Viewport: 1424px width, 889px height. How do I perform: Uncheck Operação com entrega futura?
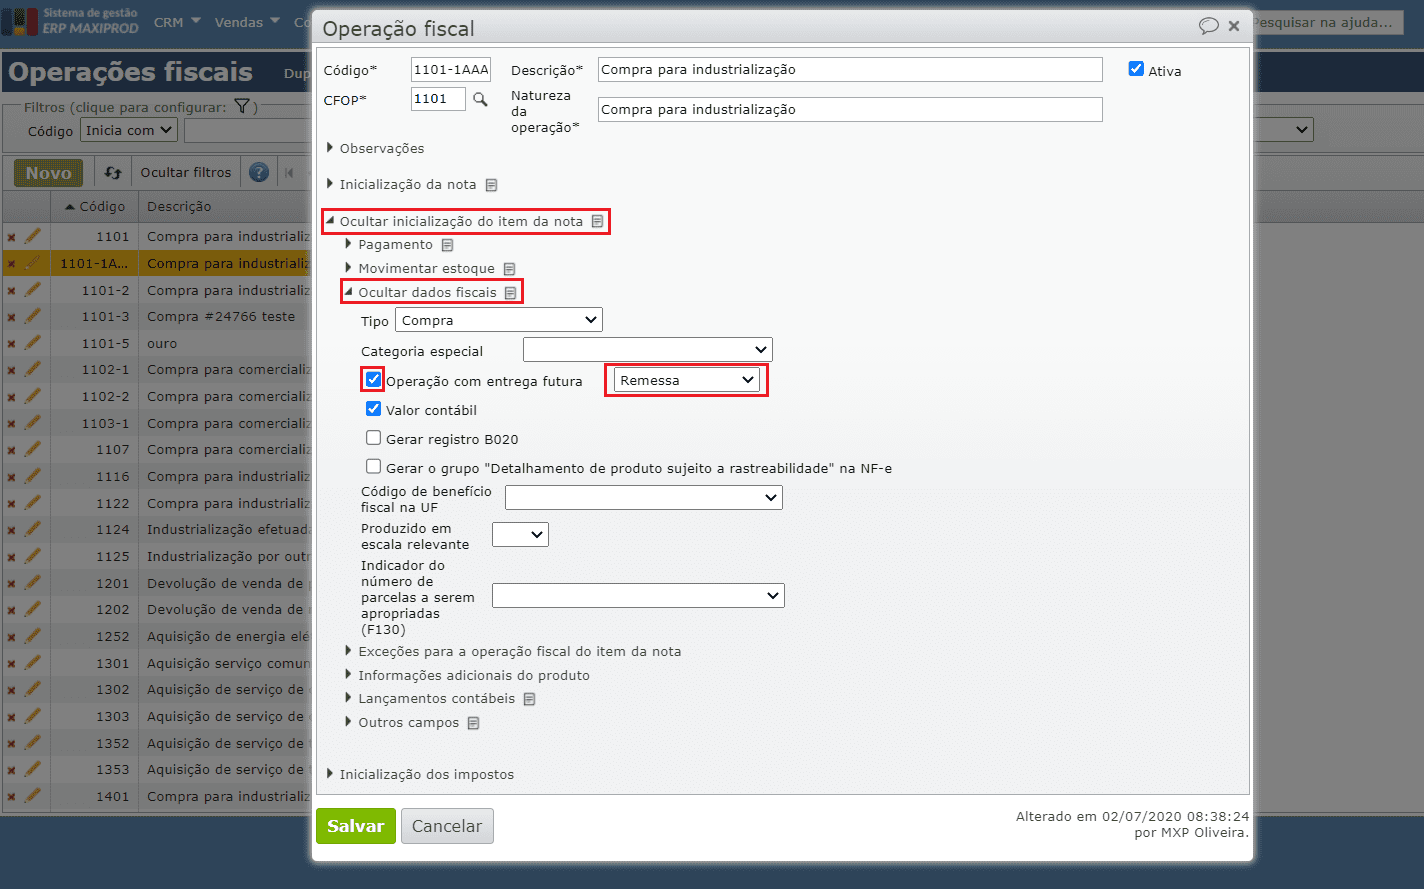click(x=373, y=380)
